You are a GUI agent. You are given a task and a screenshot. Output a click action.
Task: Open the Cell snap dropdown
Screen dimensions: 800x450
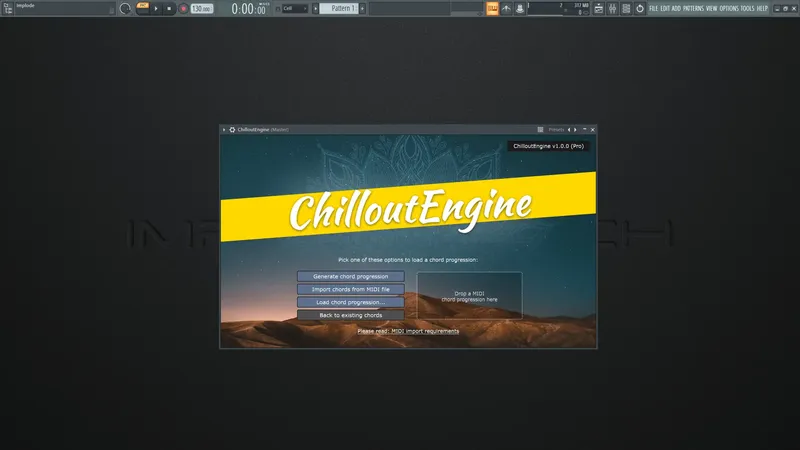(x=295, y=9)
